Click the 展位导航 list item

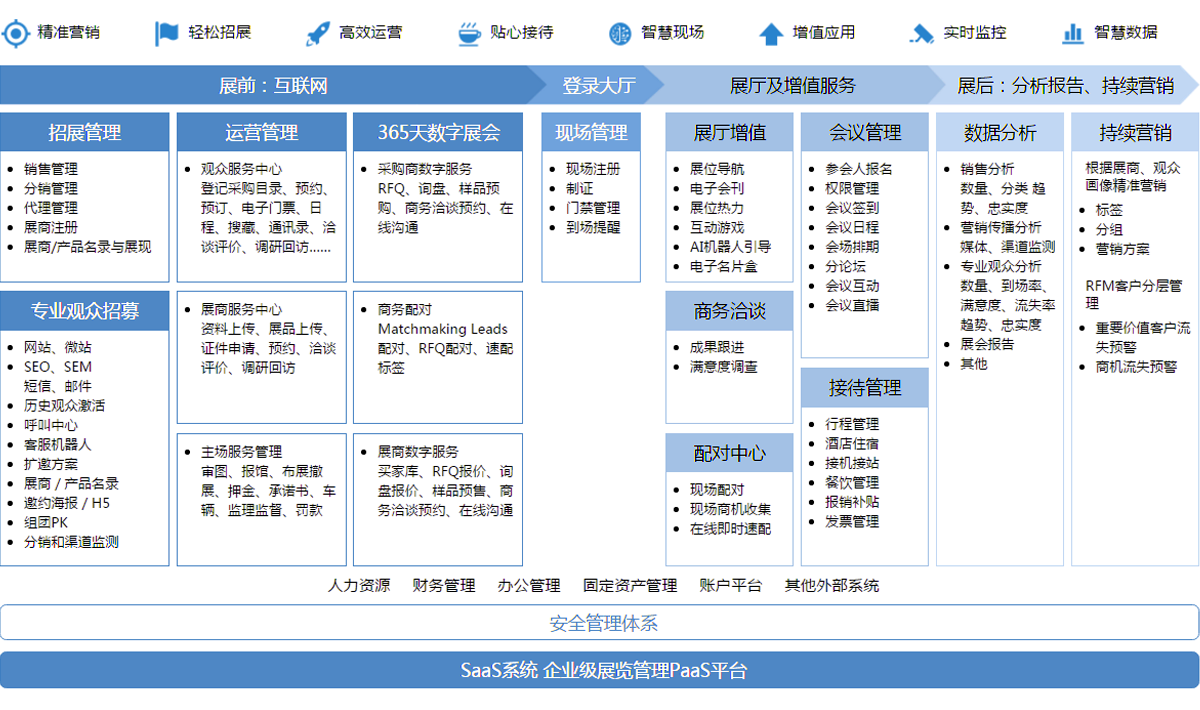717,169
